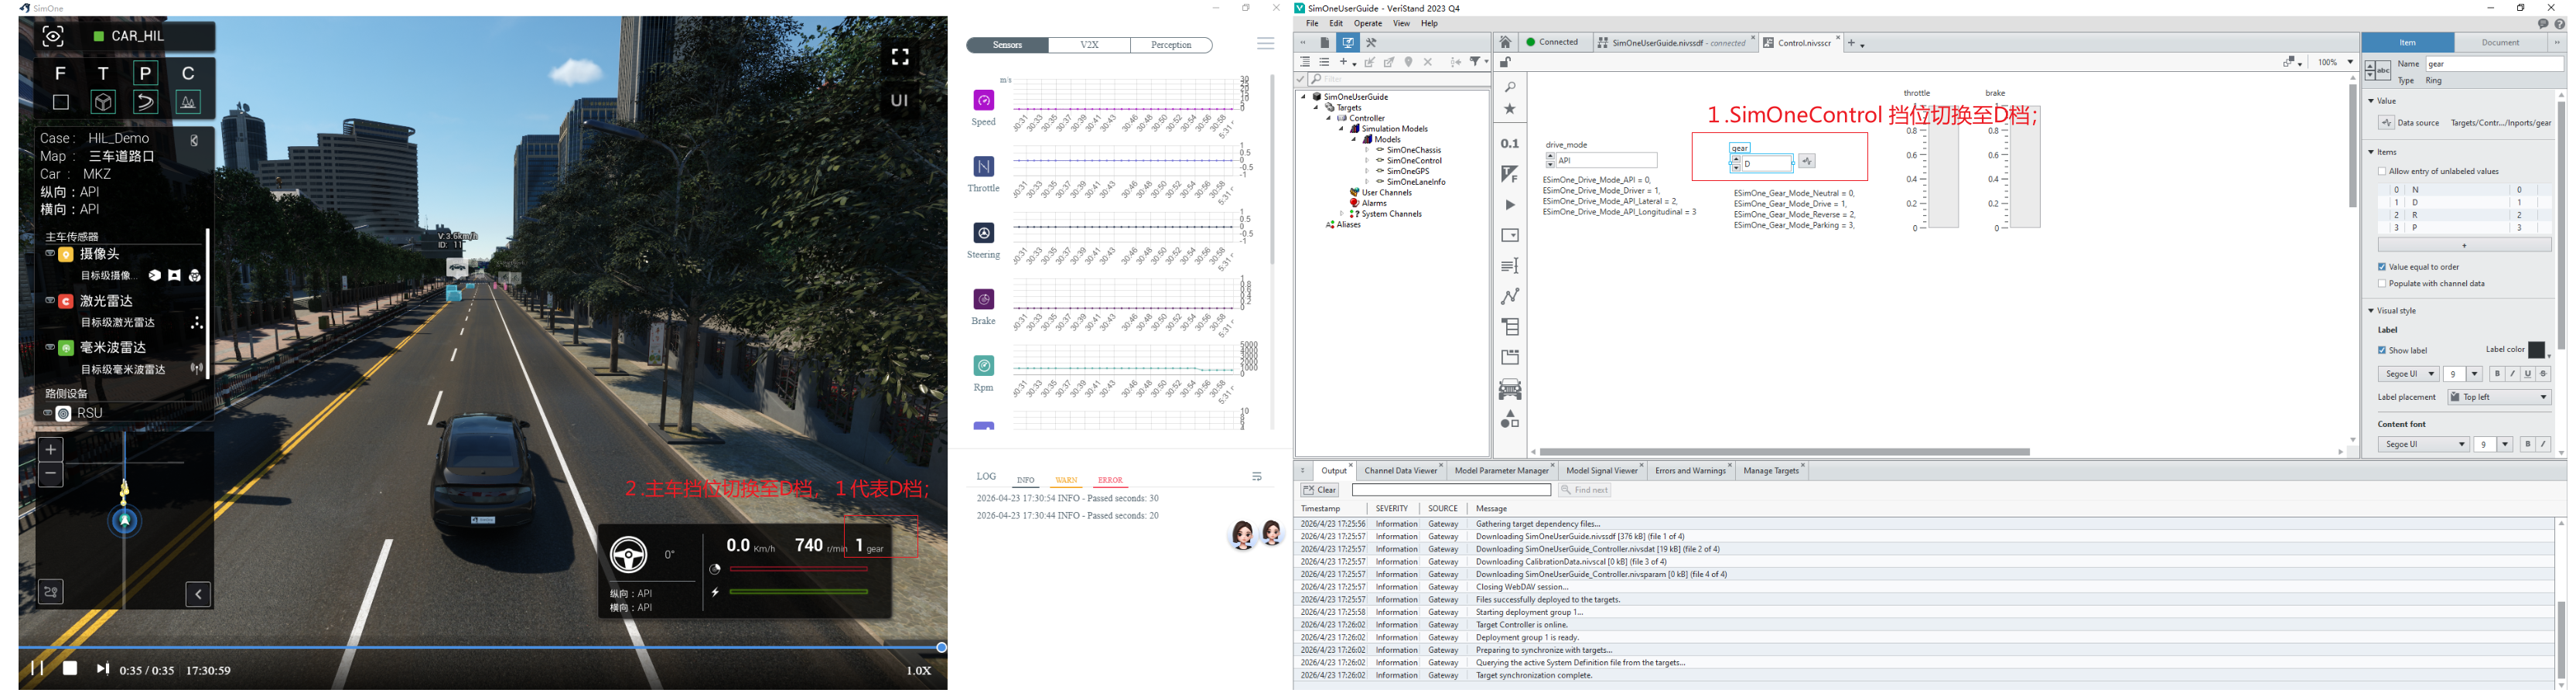Enable Allow entry of unlabeled values
This screenshot has height=693, width=2576.
(2382, 172)
